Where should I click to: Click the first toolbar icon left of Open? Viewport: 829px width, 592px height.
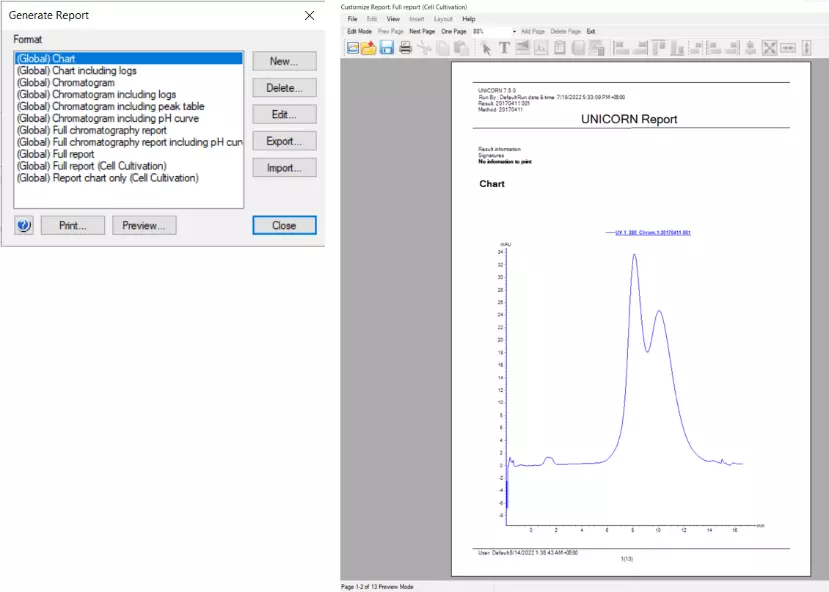click(x=352, y=47)
